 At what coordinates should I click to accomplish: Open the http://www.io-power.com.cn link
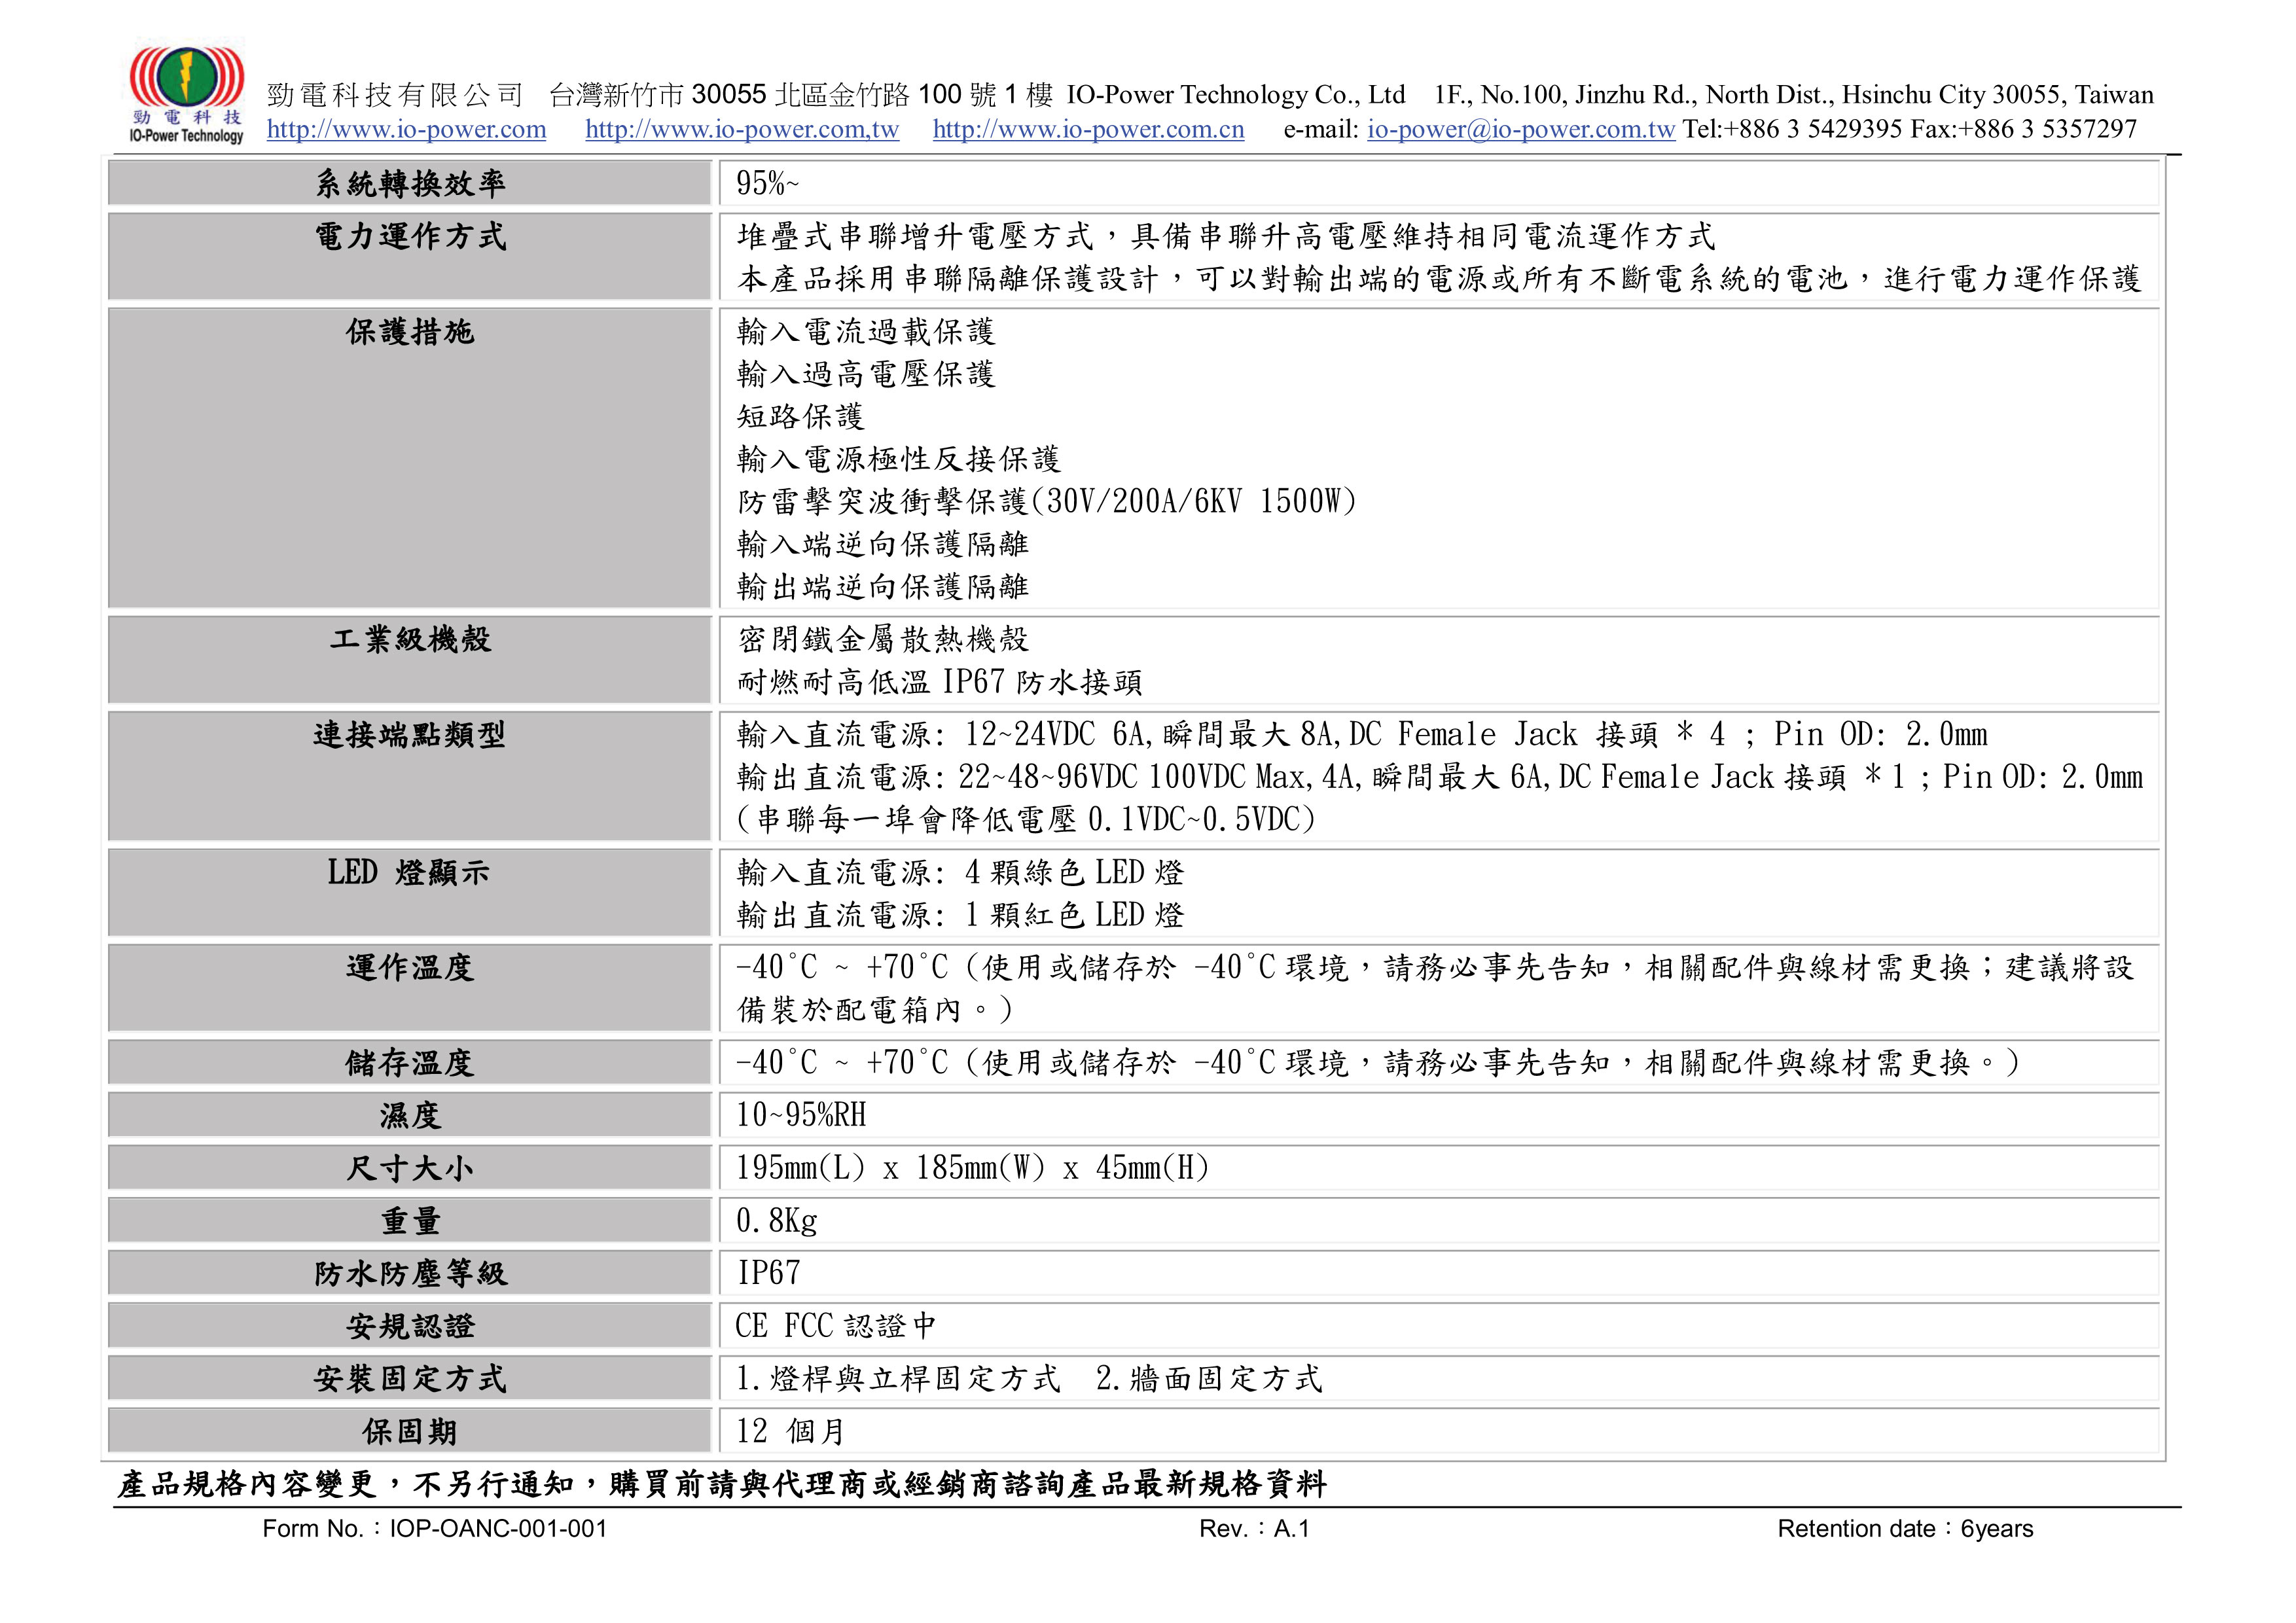pos(1088,129)
